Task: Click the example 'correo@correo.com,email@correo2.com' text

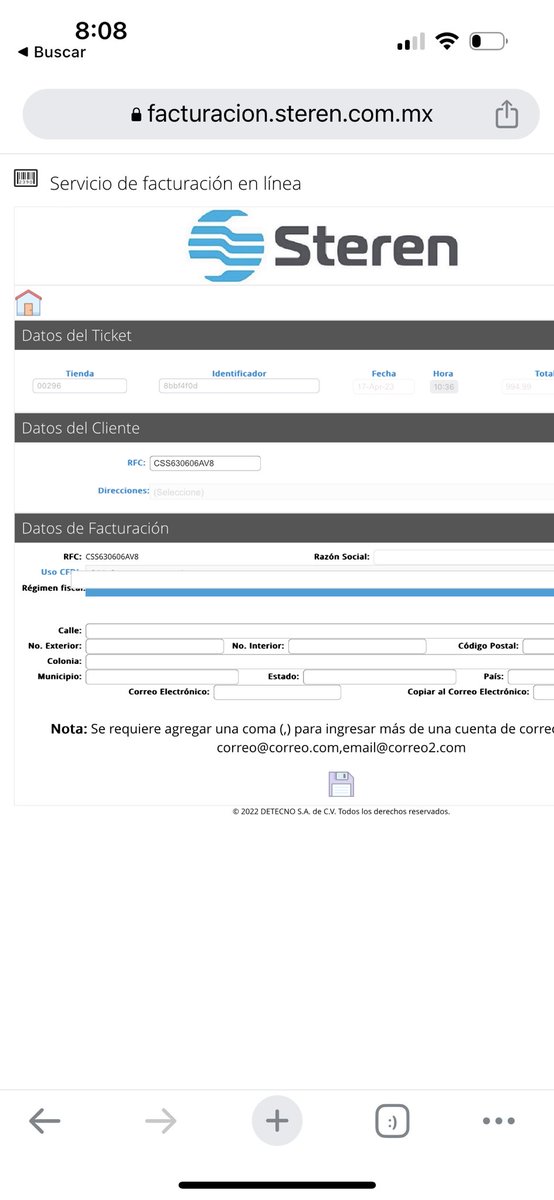Action: (x=341, y=747)
